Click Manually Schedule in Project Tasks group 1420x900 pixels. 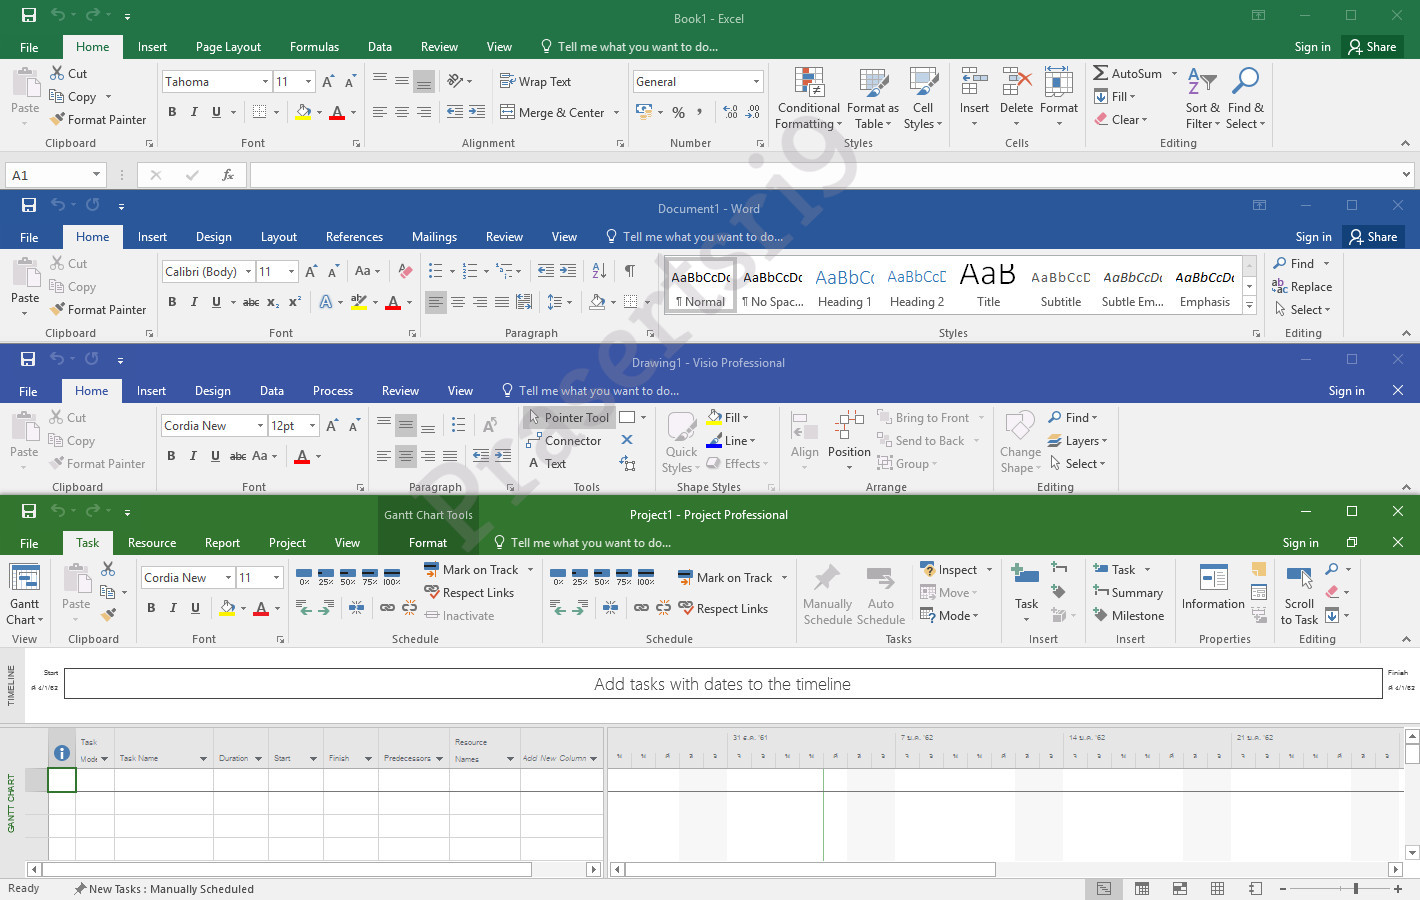click(x=827, y=595)
